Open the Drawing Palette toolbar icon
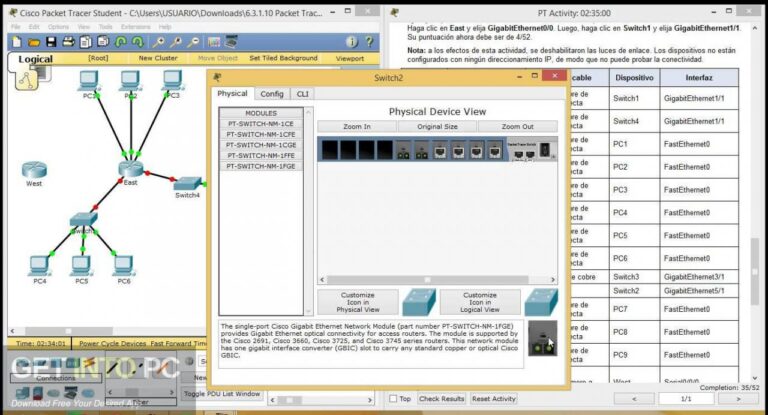 click(x=214, y=43)
